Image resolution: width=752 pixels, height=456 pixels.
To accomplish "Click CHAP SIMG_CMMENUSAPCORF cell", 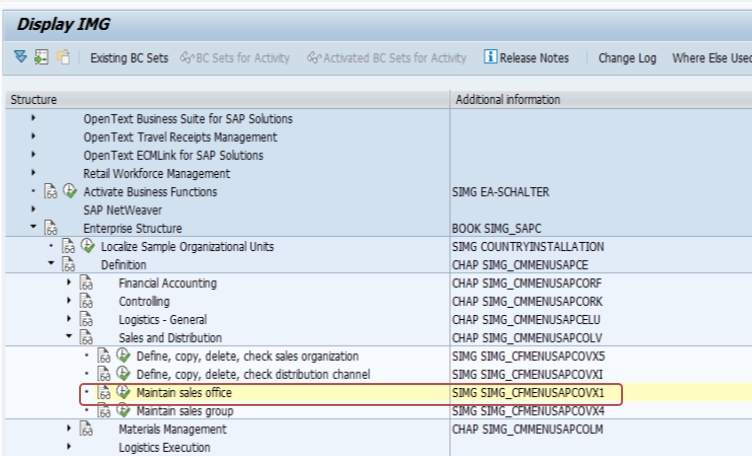I will tap(527, 283).
